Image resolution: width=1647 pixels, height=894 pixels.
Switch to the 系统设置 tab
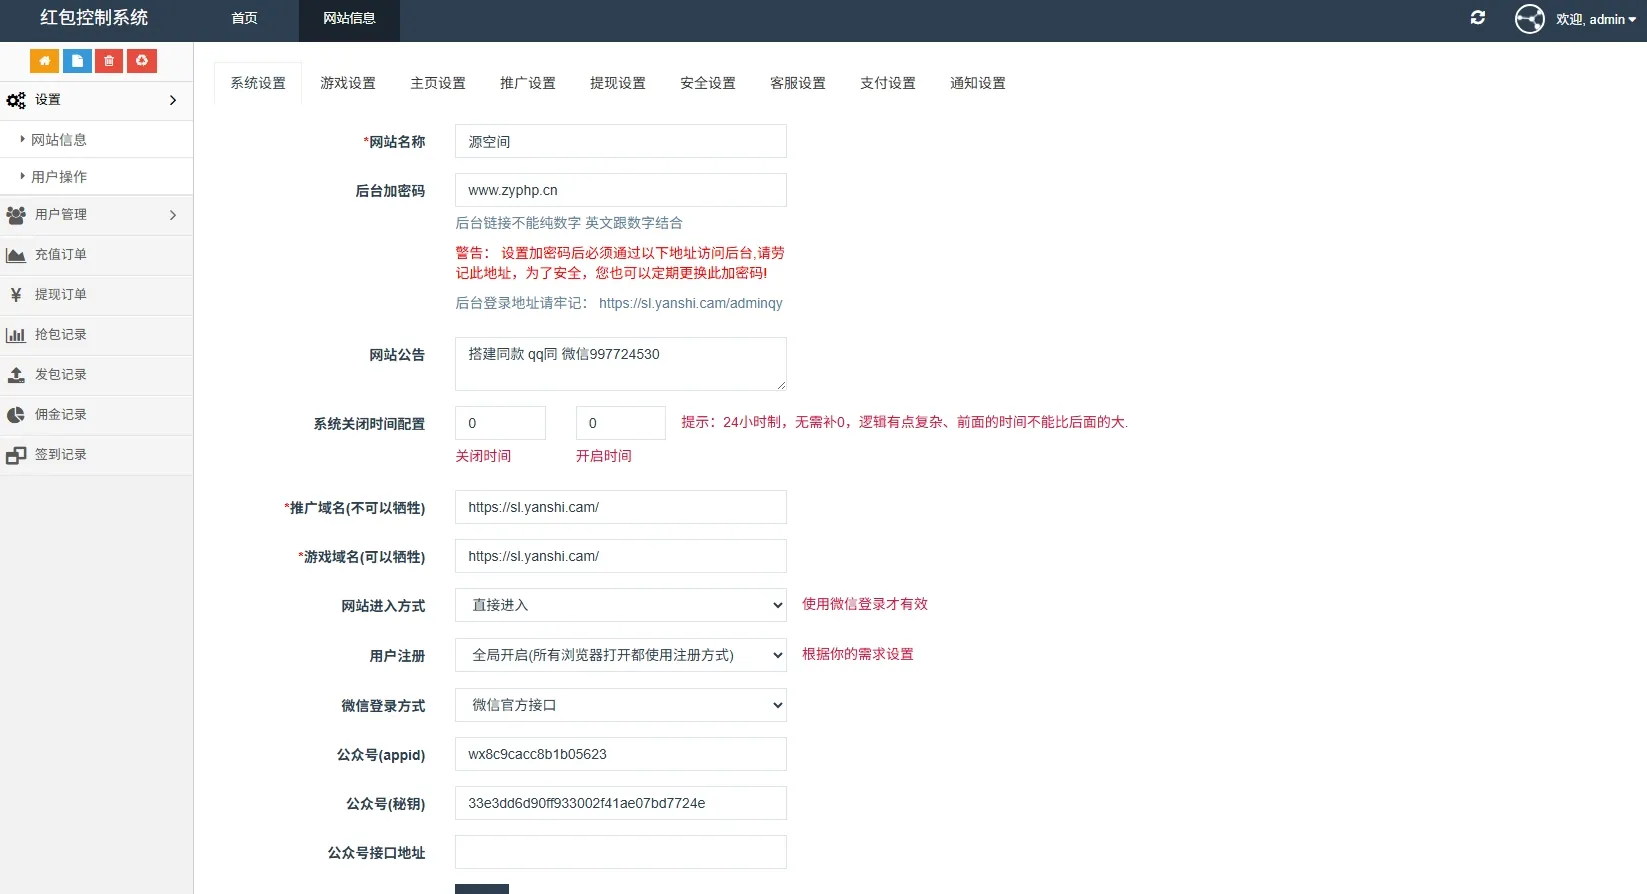pyautogui.click(x=258, y=83)
